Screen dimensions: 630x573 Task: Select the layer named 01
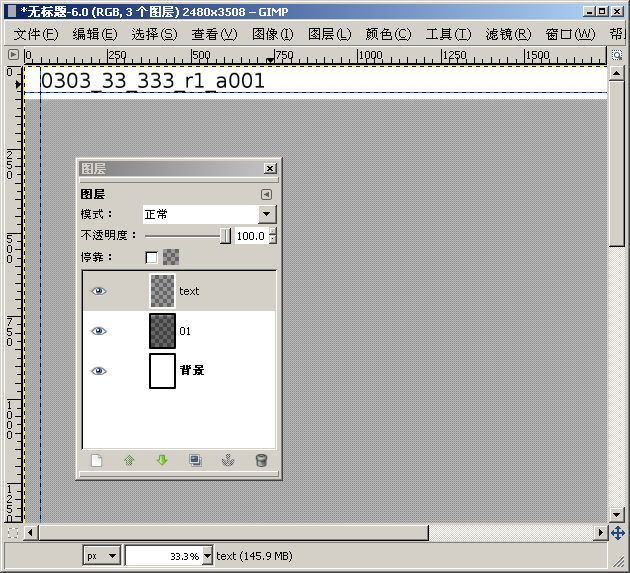[x=185, y=331]
